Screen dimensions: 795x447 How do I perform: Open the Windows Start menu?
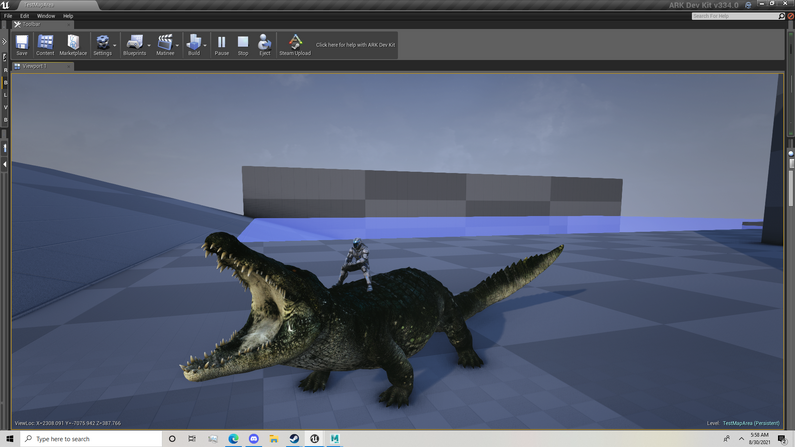(10, 439)
